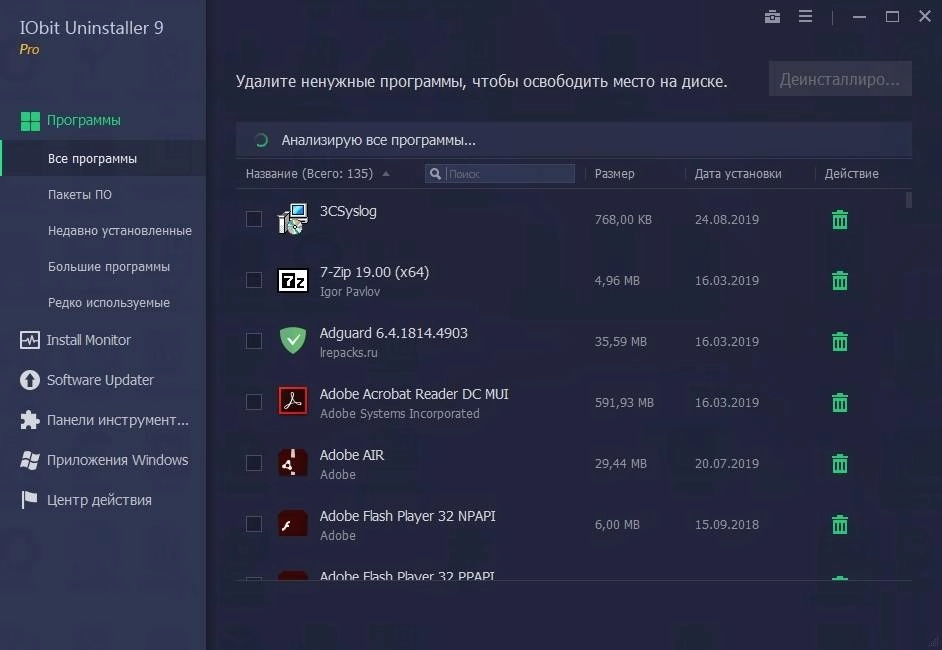Click the Software Updater arrow icon
942x650 pixels.
29,380
